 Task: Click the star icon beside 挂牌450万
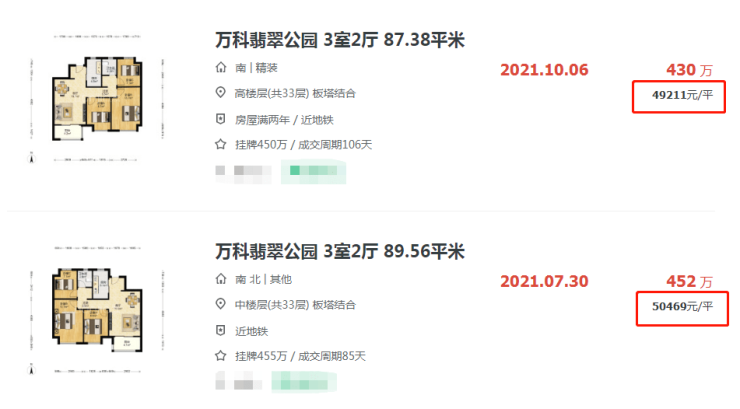coord(221,144)
